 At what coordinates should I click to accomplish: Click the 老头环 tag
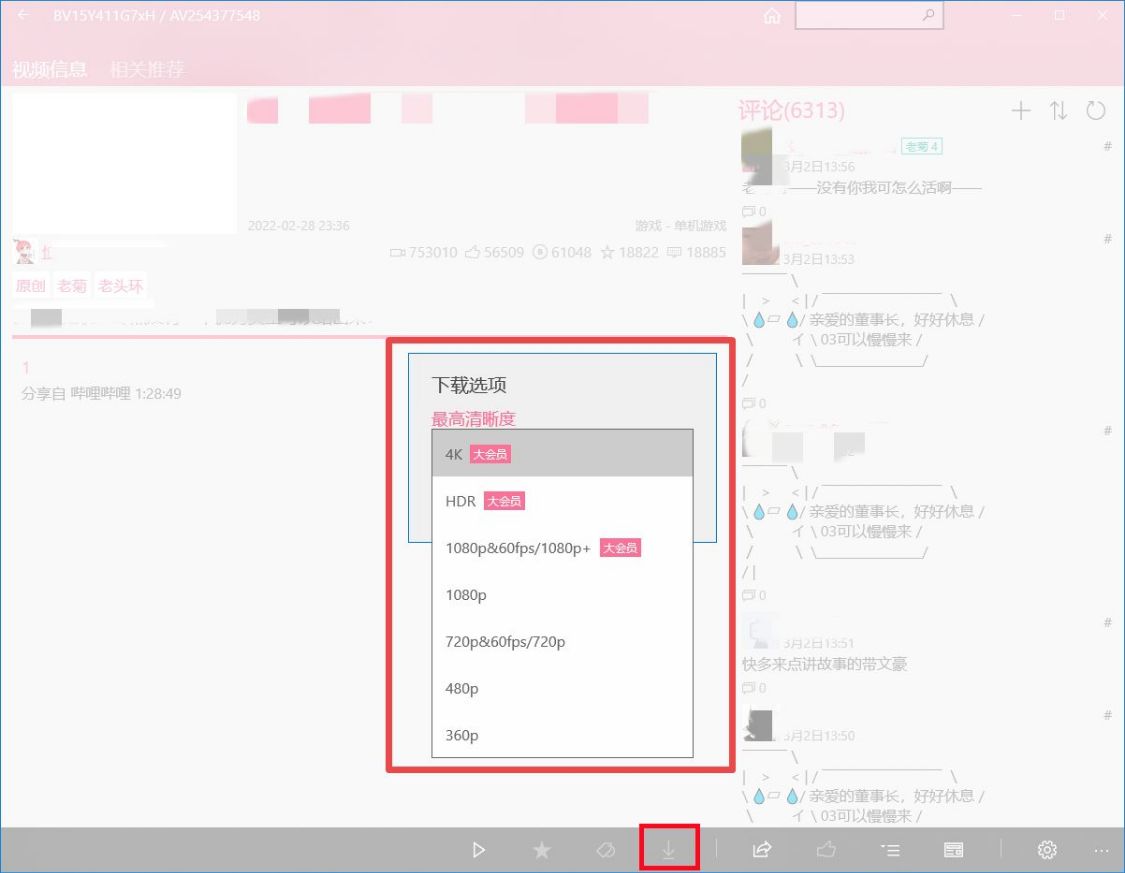121,286
